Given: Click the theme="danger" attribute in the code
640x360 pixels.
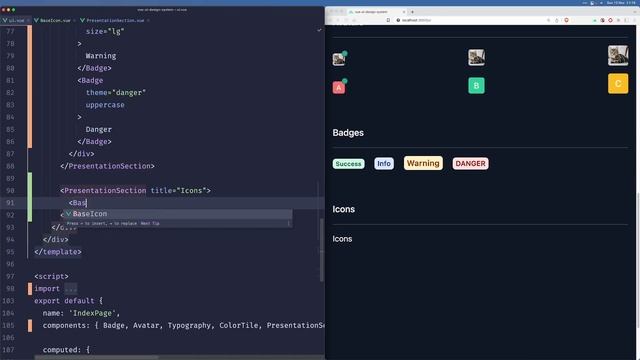Looking at the screenshot, I should (x=116, y=93).
